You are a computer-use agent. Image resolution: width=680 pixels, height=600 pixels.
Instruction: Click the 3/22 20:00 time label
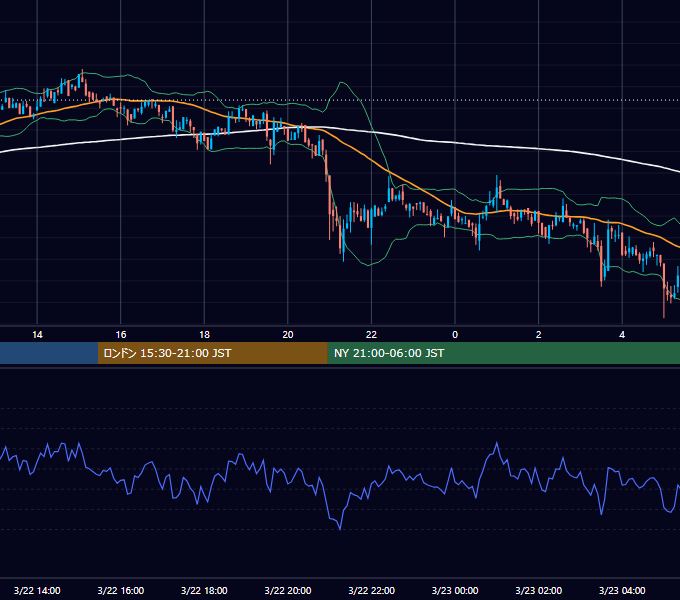288,590
